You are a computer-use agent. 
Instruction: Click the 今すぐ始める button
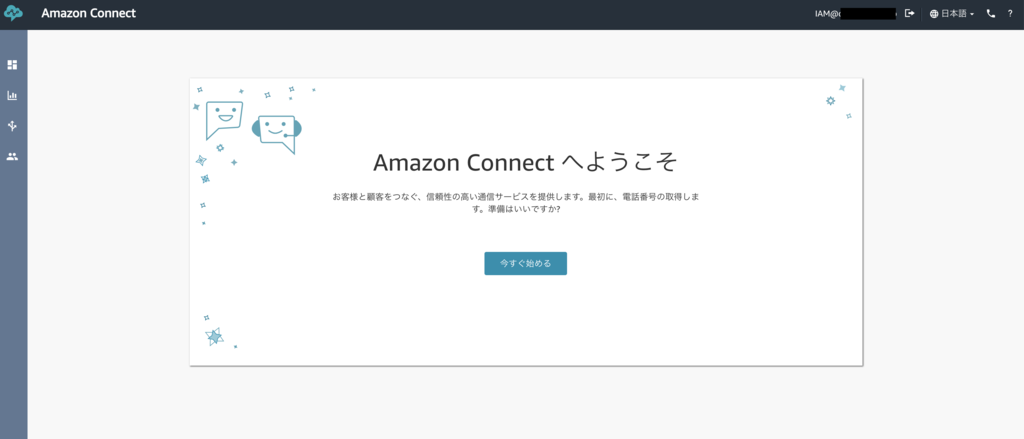pyautogui.click(x=526, y=263)
